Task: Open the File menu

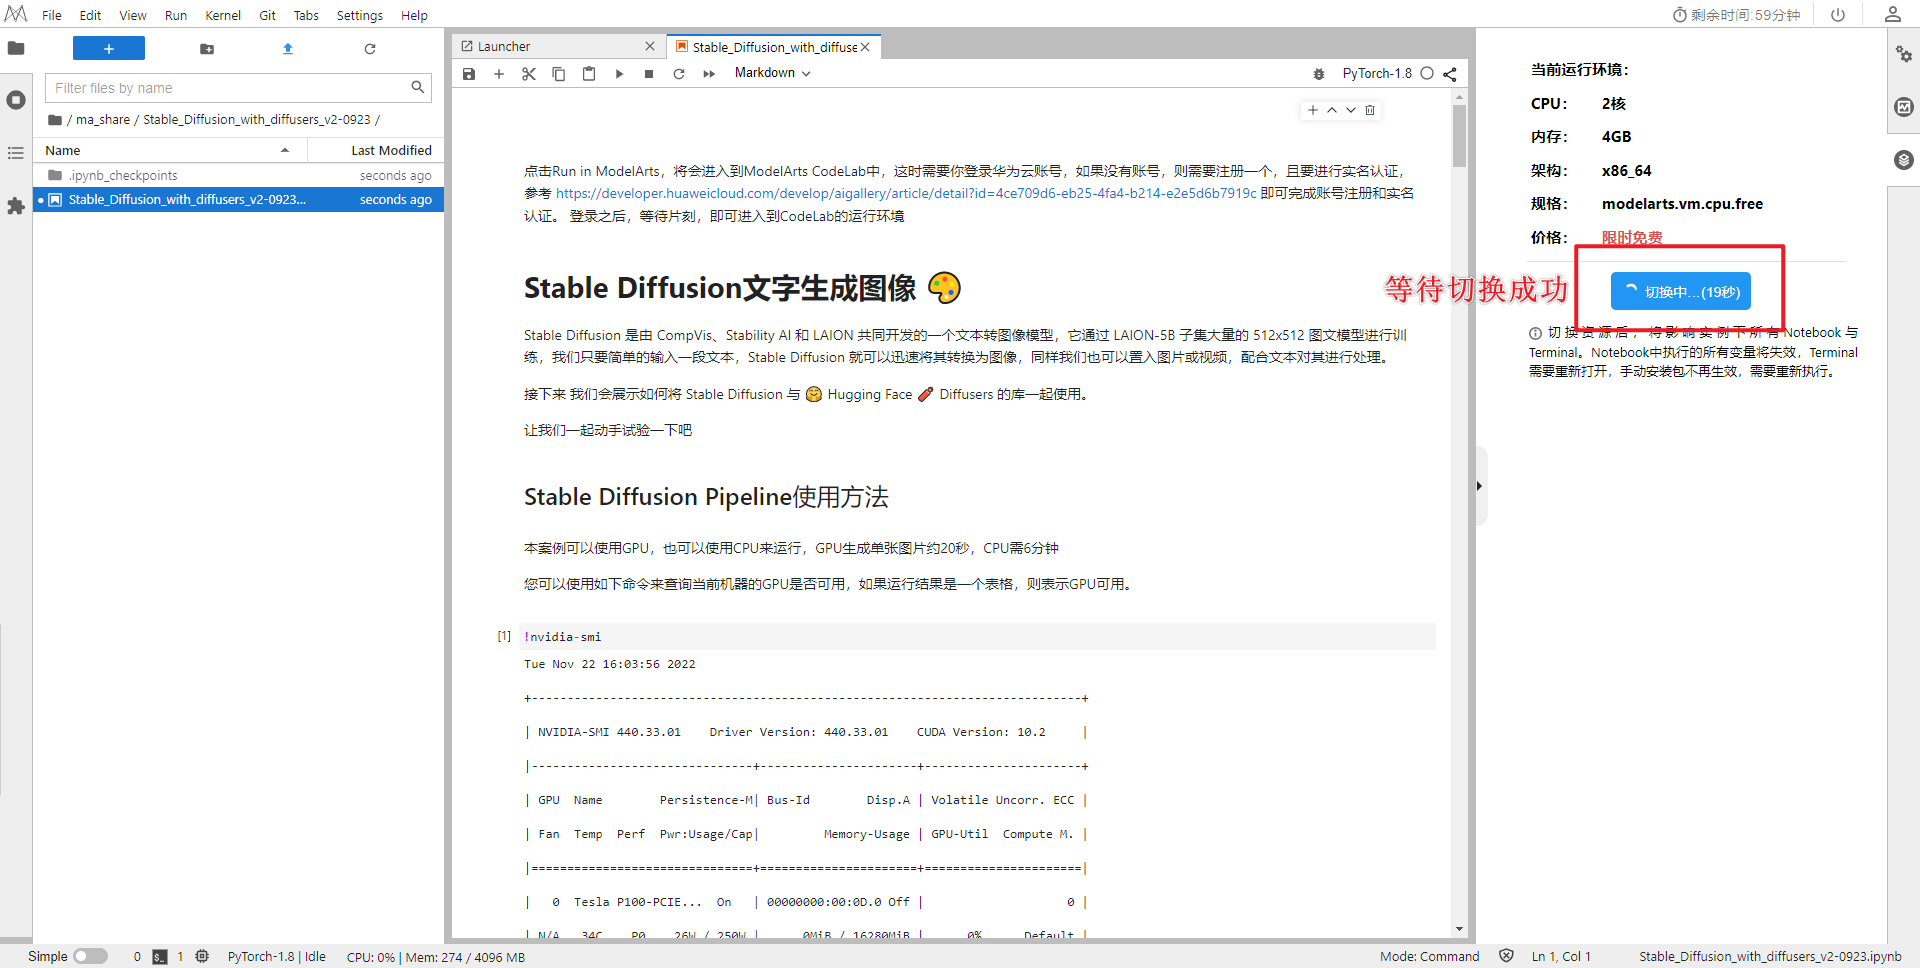Action: [52, 15]
